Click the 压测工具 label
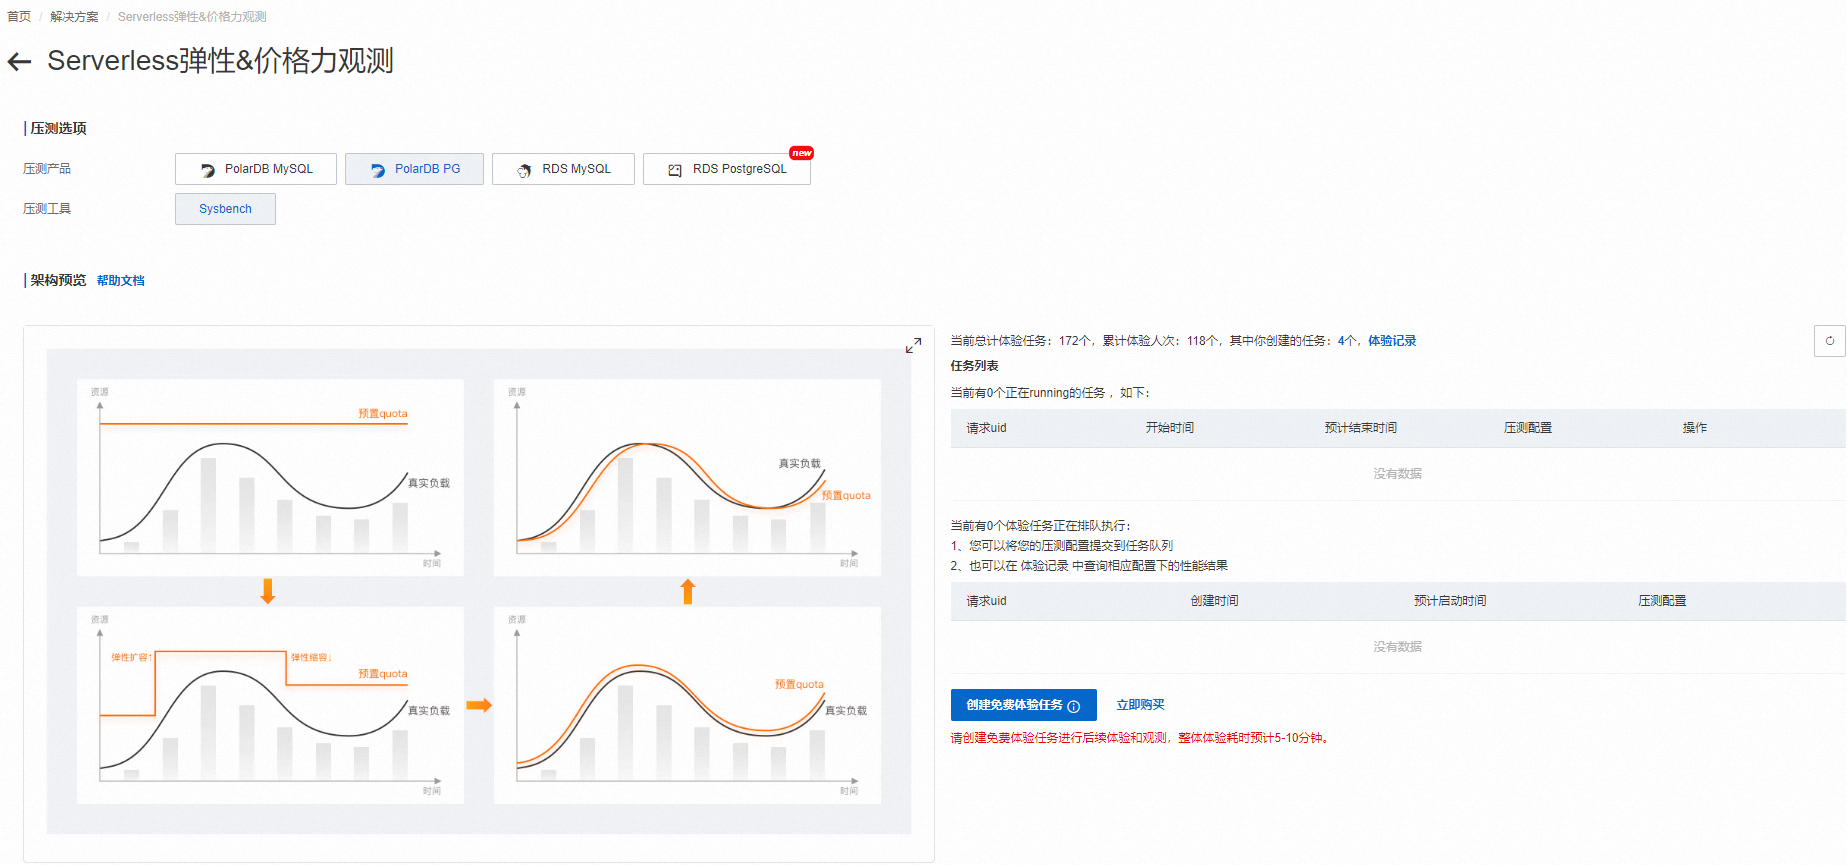This screenshot has height=865, width=1847. 47,209
